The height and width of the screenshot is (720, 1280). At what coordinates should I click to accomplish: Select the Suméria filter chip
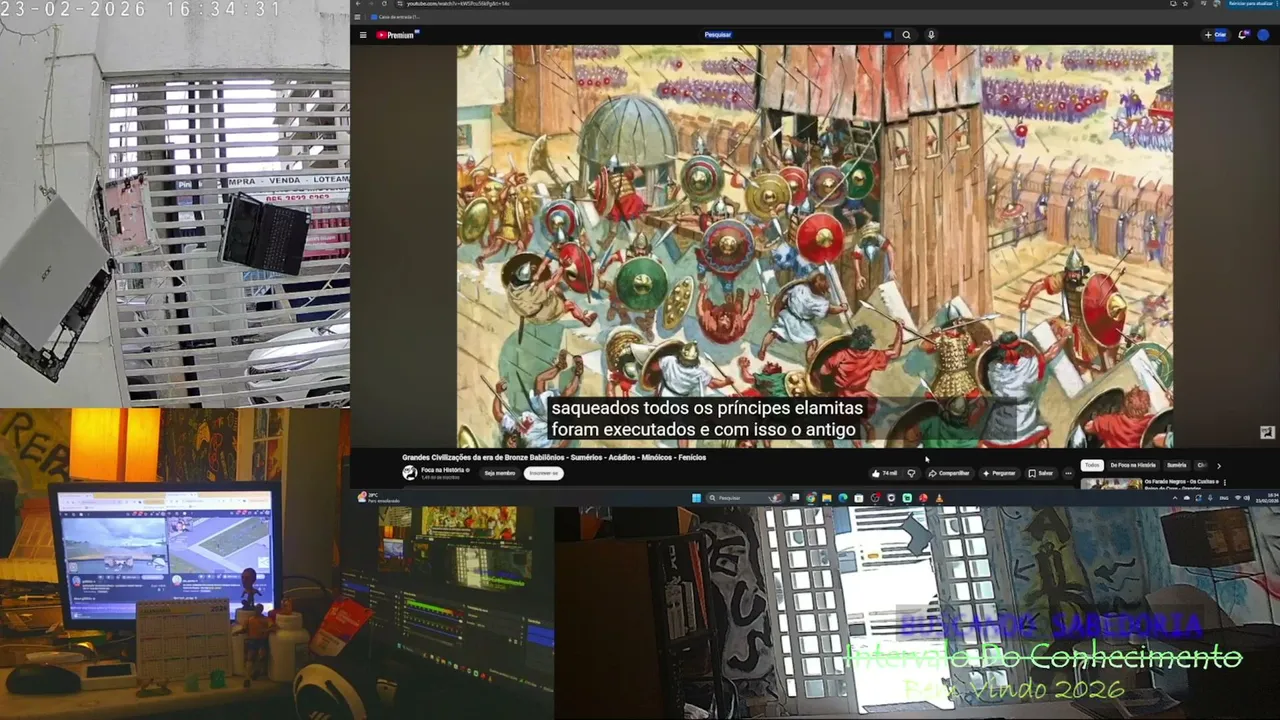(x=1177, y=465)
